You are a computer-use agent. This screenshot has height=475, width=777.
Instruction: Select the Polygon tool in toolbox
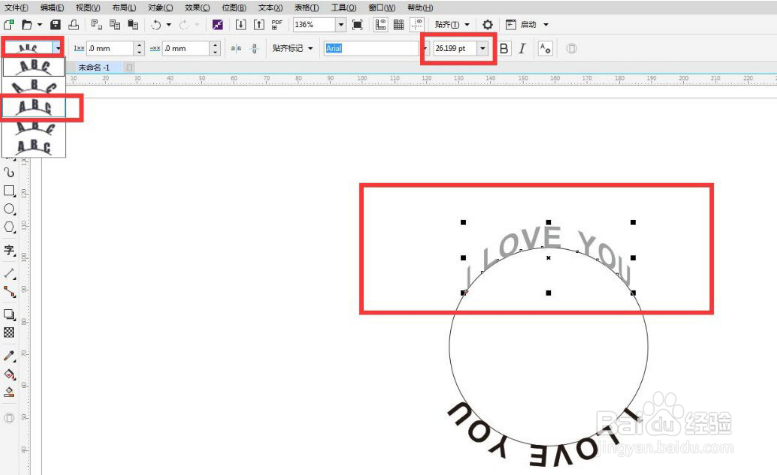[x=9, y=227]
